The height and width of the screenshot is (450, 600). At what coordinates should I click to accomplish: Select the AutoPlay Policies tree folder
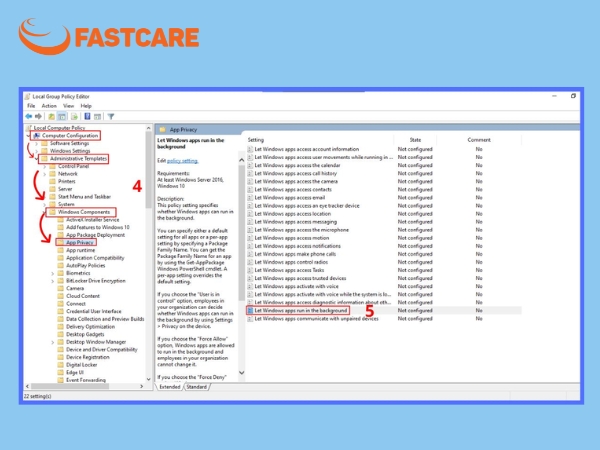(86, 266)
